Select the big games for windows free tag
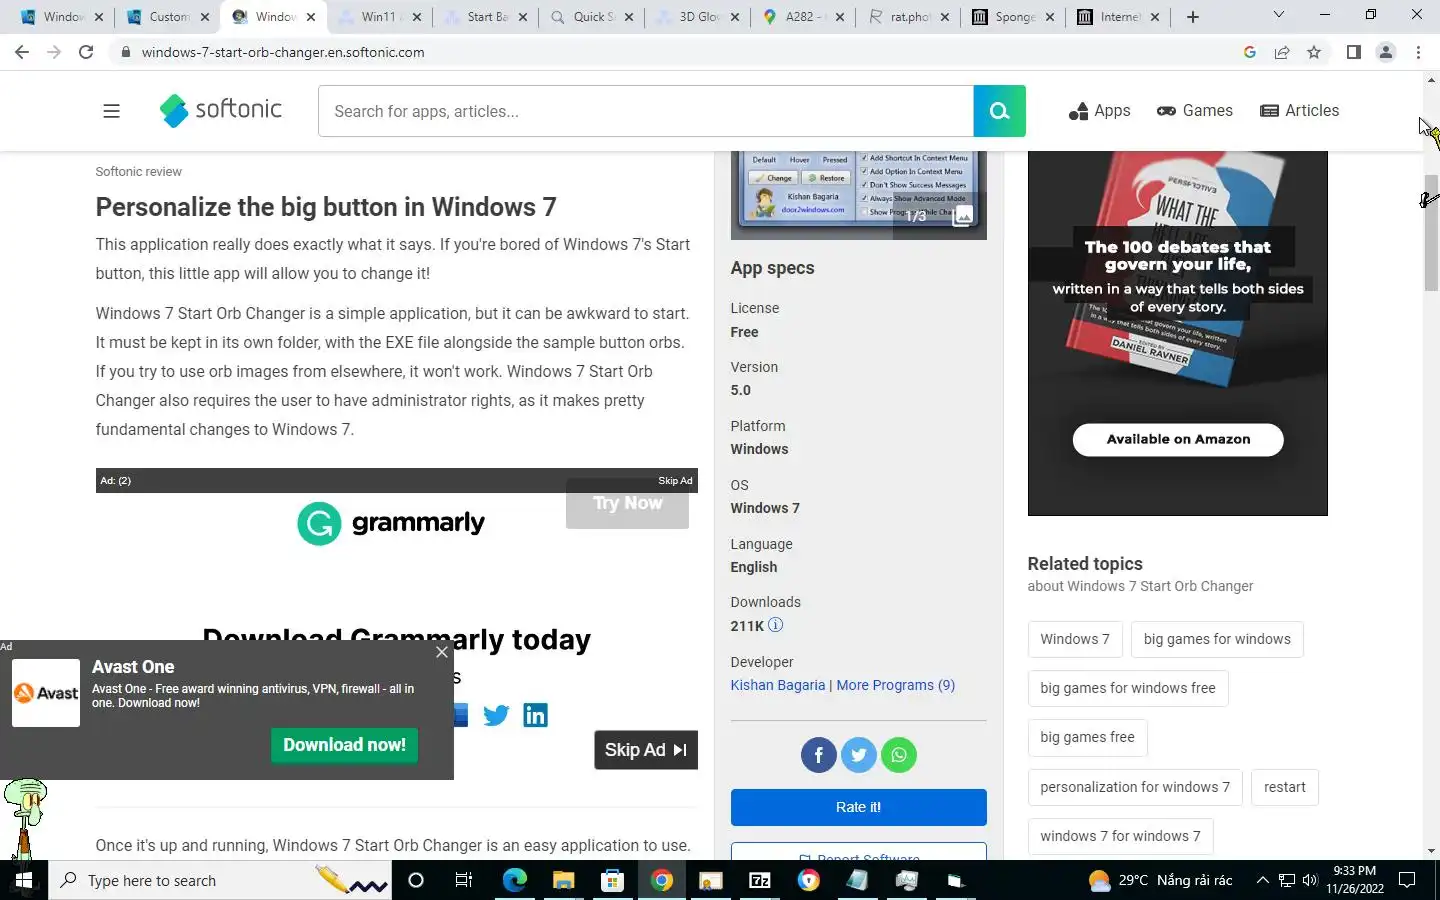Image resolution: width=1440 pixels, height=900 pixels. (x=1128, y=688)
